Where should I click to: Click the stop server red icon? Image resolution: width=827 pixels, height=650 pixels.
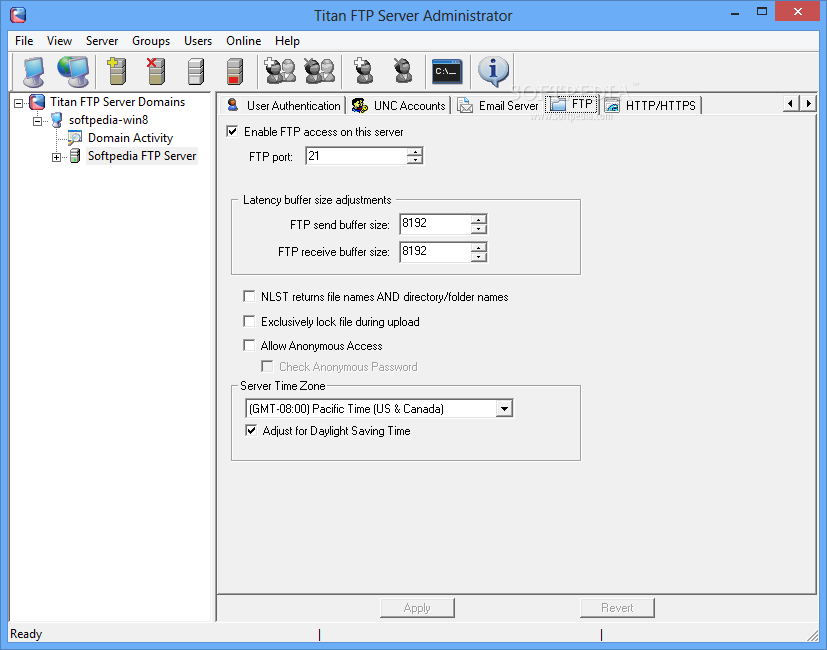pyautogui.click(x=234, y=72)
